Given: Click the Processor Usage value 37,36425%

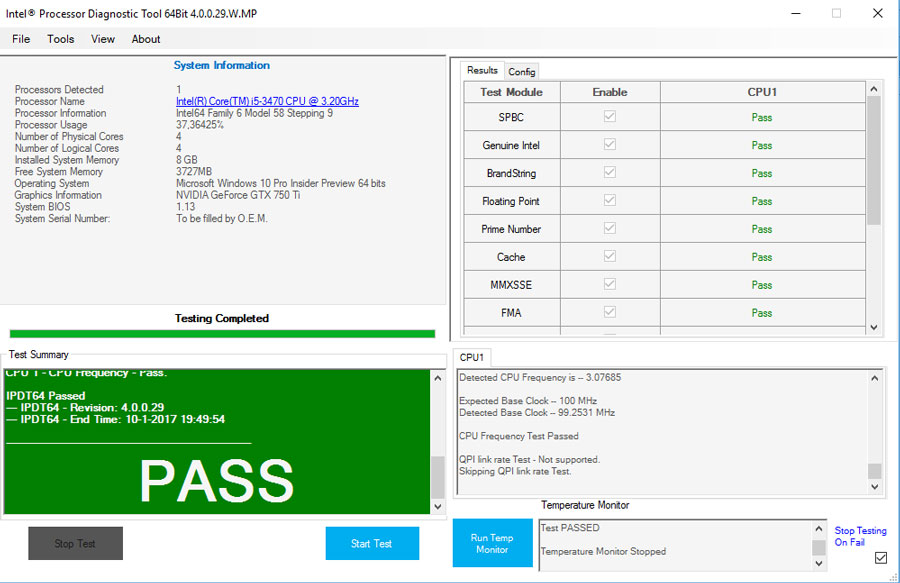Looking at the screenshot, I should tap(200, 125).
